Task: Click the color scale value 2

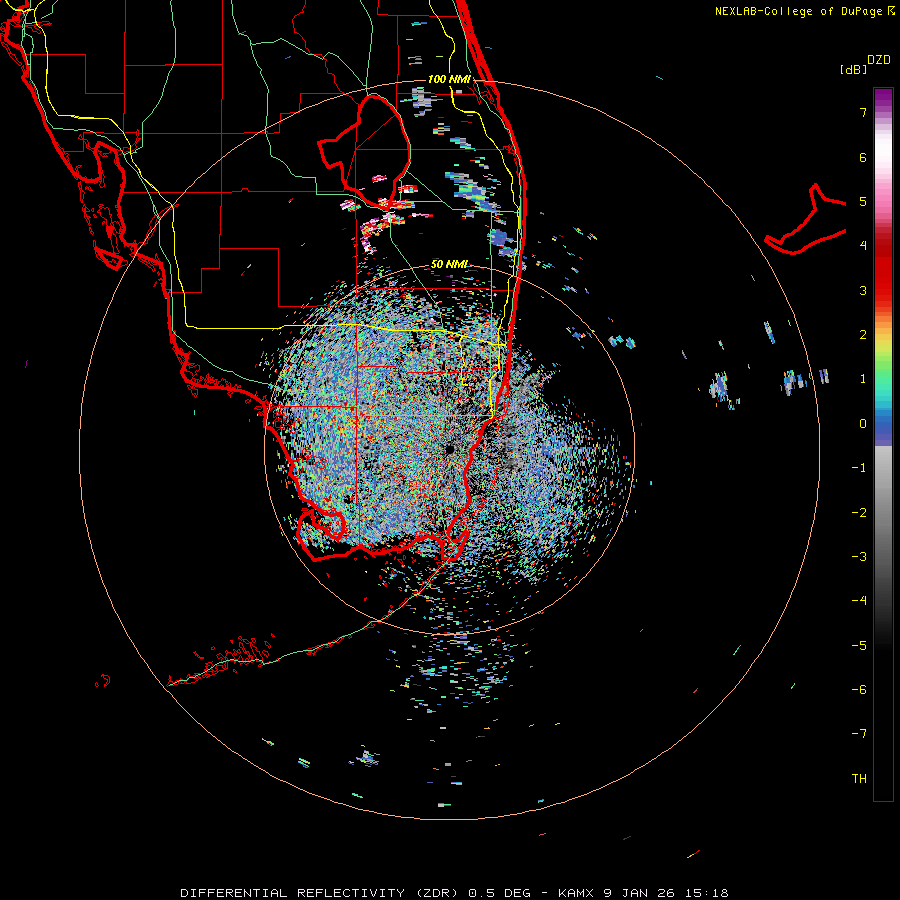Action: (863, 335)
